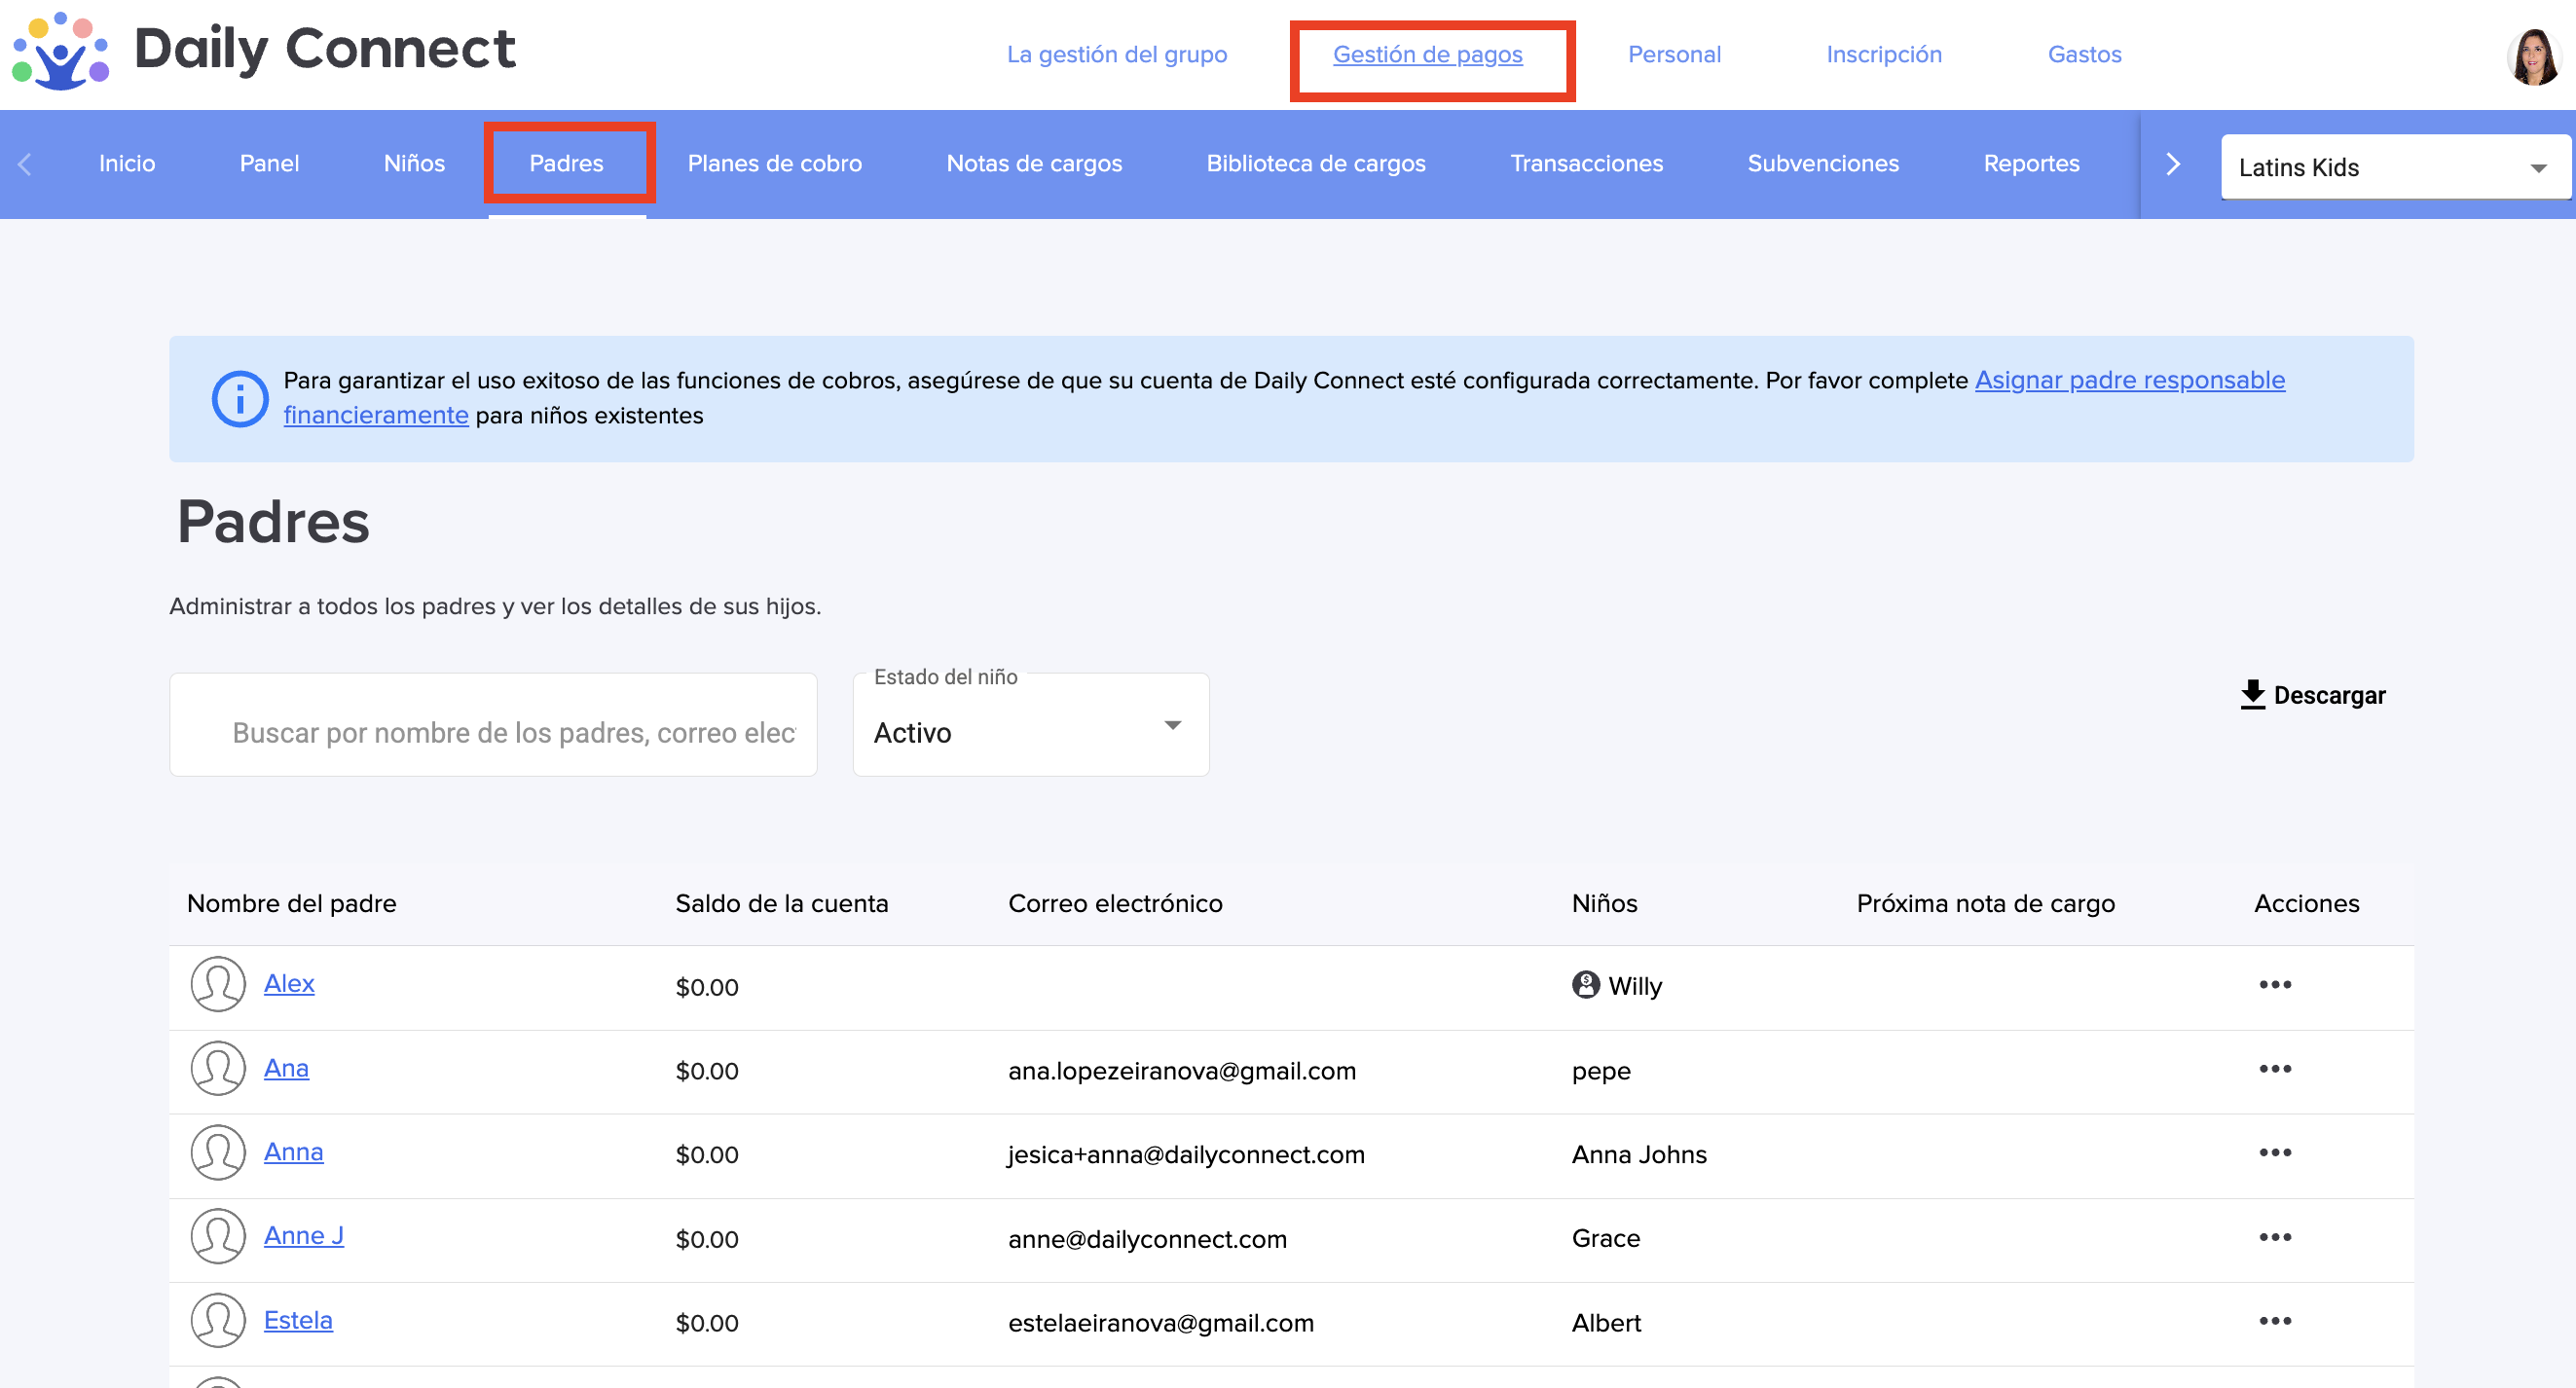The width and height of the screenshot is (2576, 1388).
Task: Open the three-dot actions menu for Alex
Action: (x=2274, y=985)
